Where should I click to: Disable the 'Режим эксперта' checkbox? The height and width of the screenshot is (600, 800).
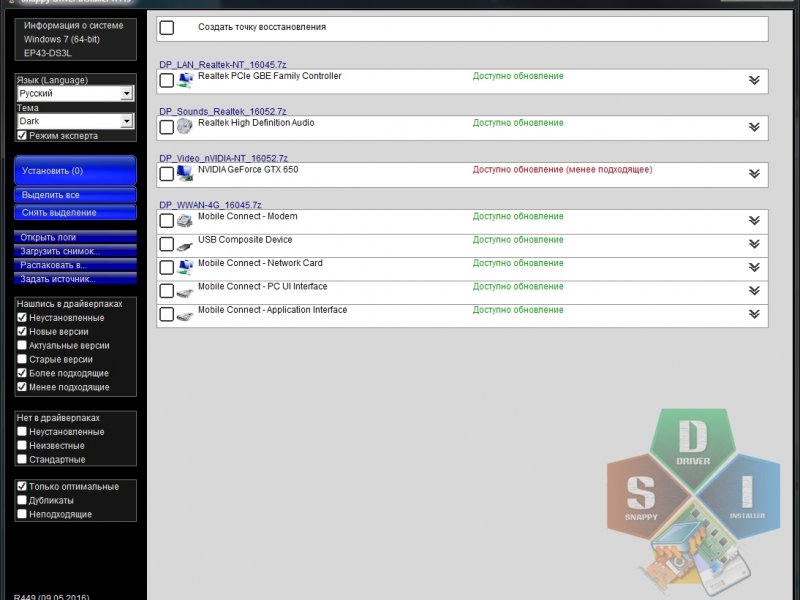point(22,135)
